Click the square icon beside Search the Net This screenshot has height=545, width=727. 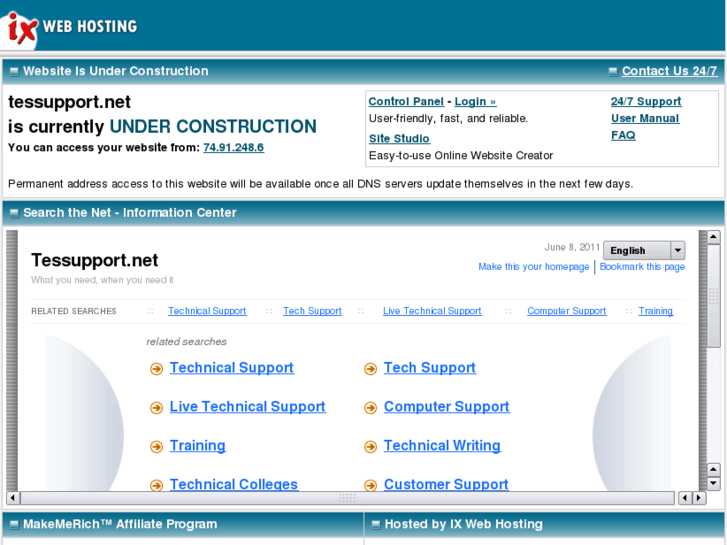(14, 213)
